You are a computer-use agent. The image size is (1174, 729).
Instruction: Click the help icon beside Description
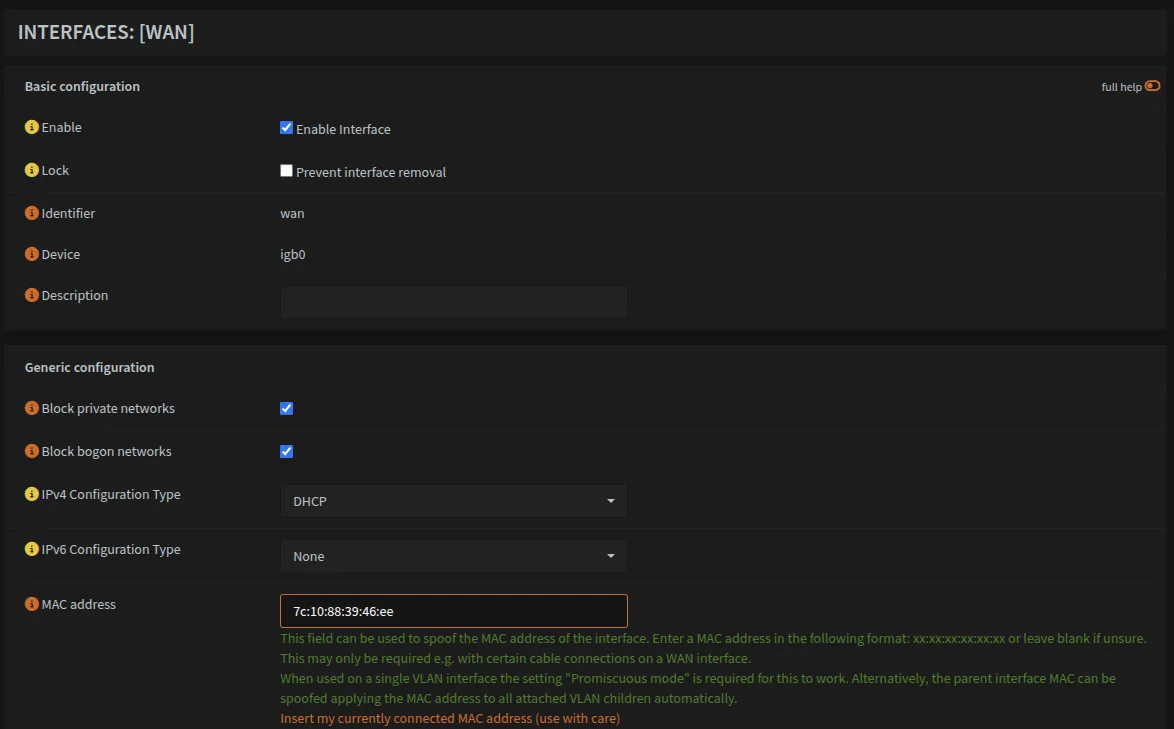(x=32, y=296)
